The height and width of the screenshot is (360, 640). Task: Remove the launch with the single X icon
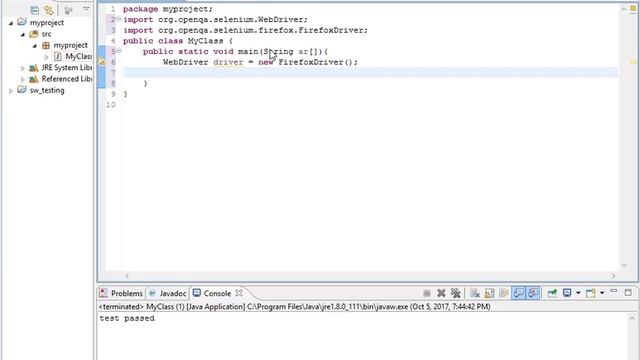441,293
